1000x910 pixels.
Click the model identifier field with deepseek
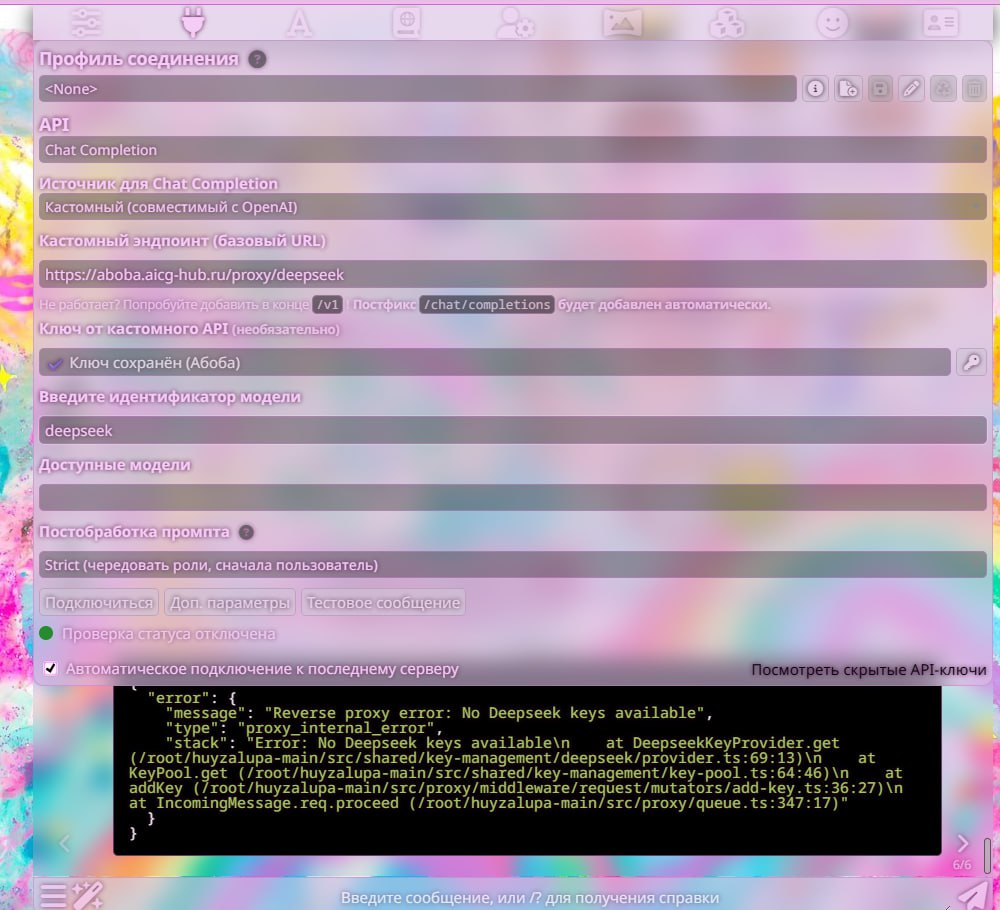pyautogui.click(x=513, y=430)
